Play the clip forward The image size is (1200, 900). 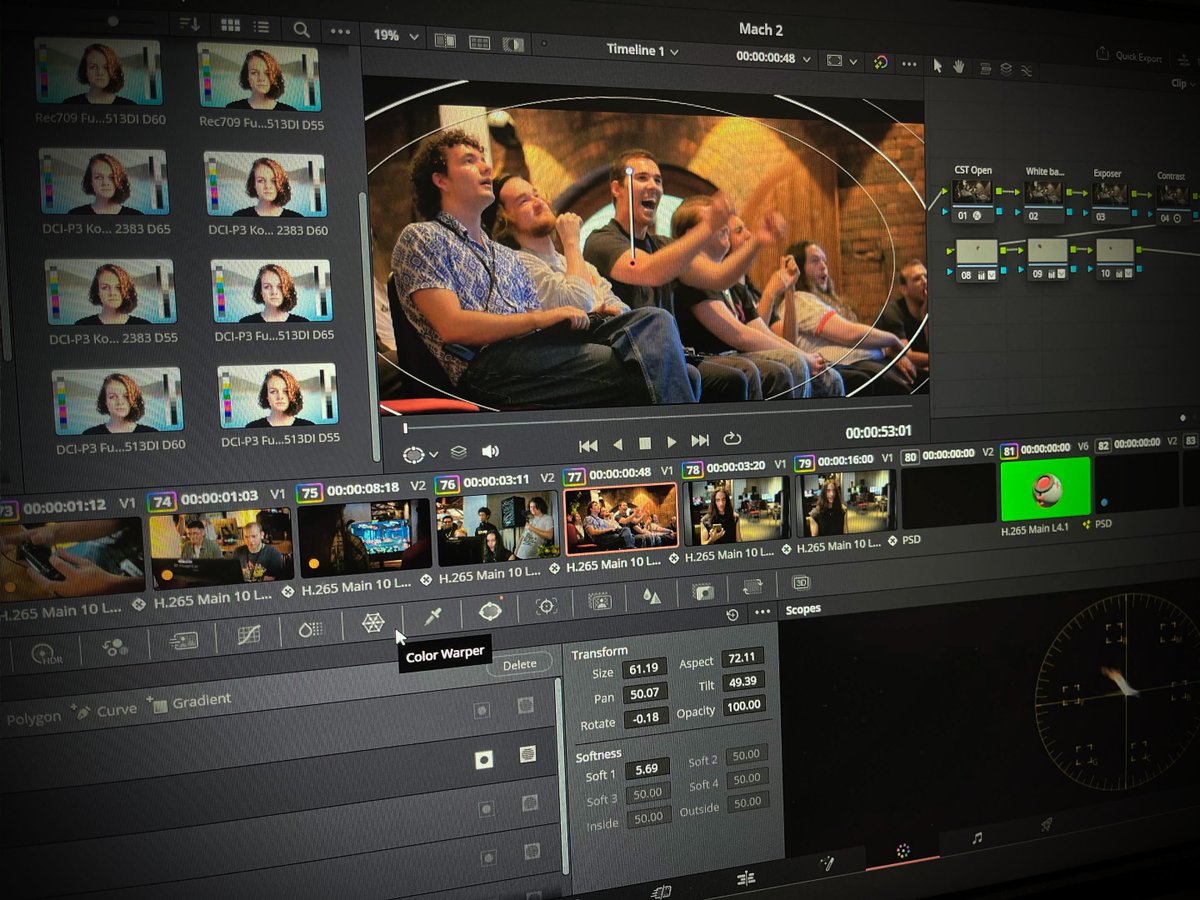click(672, 441)
